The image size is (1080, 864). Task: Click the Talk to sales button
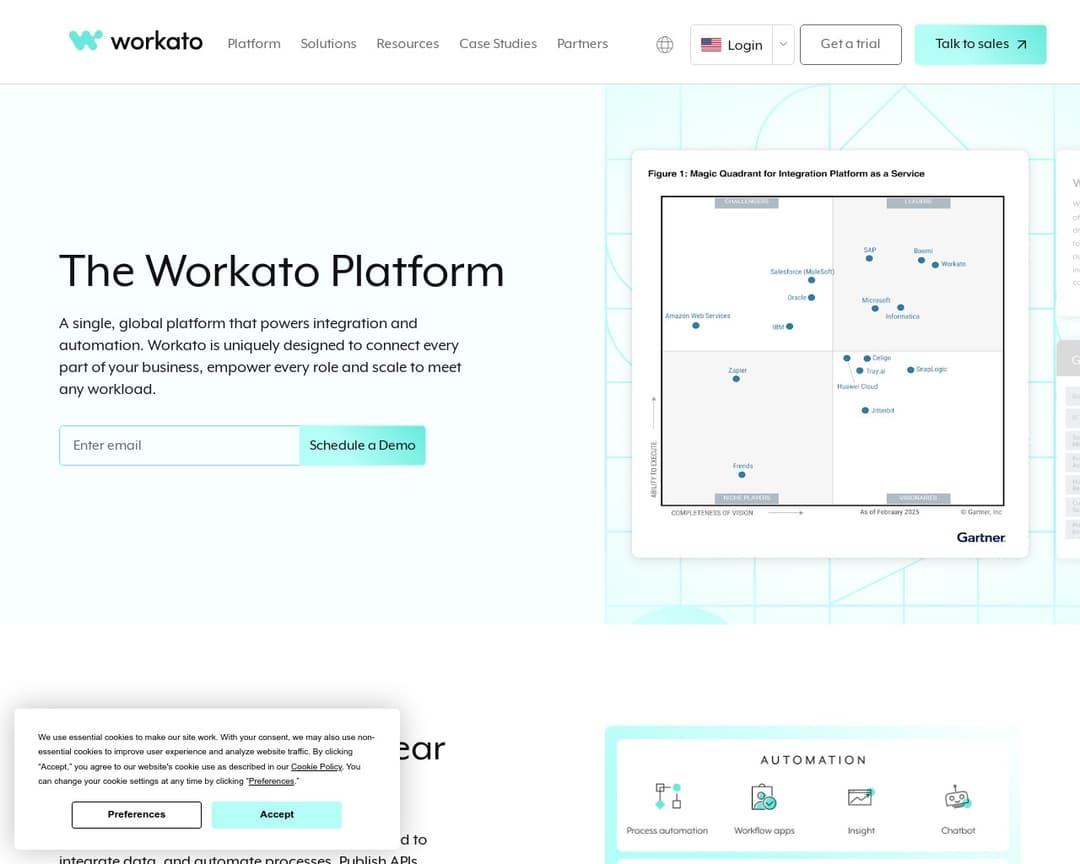pos(980,45)
